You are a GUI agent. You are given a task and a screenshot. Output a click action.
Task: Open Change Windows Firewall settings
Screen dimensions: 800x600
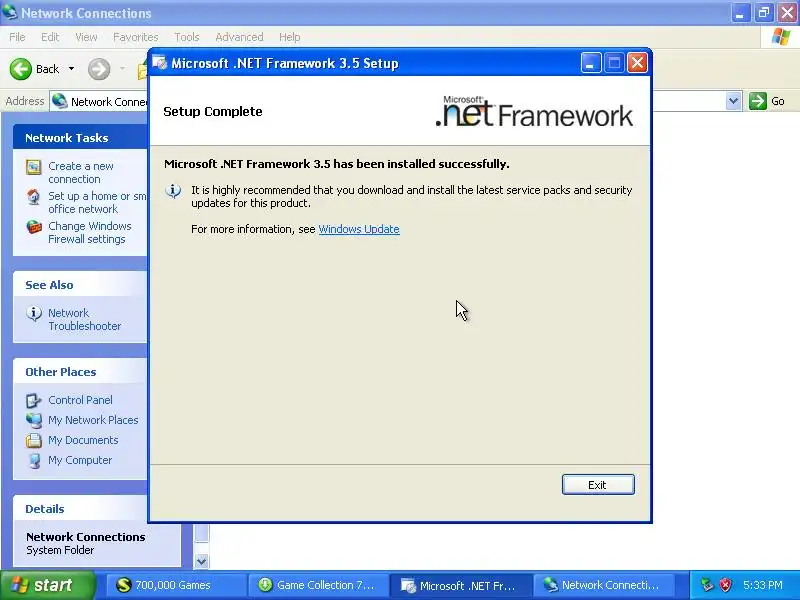90,232
